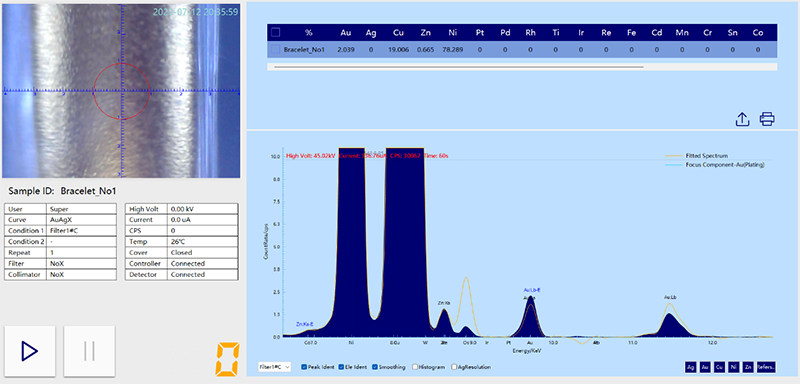The image size is (800, 384).
Task: Pause the measurement with the pause button
Action: (x=89, y=351)
